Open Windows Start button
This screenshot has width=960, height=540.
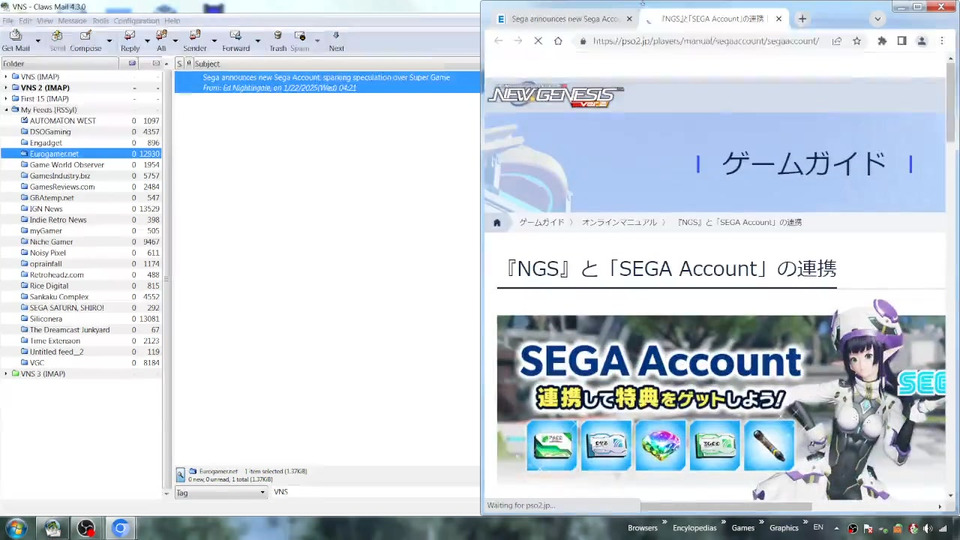click(x=15, y=528)
